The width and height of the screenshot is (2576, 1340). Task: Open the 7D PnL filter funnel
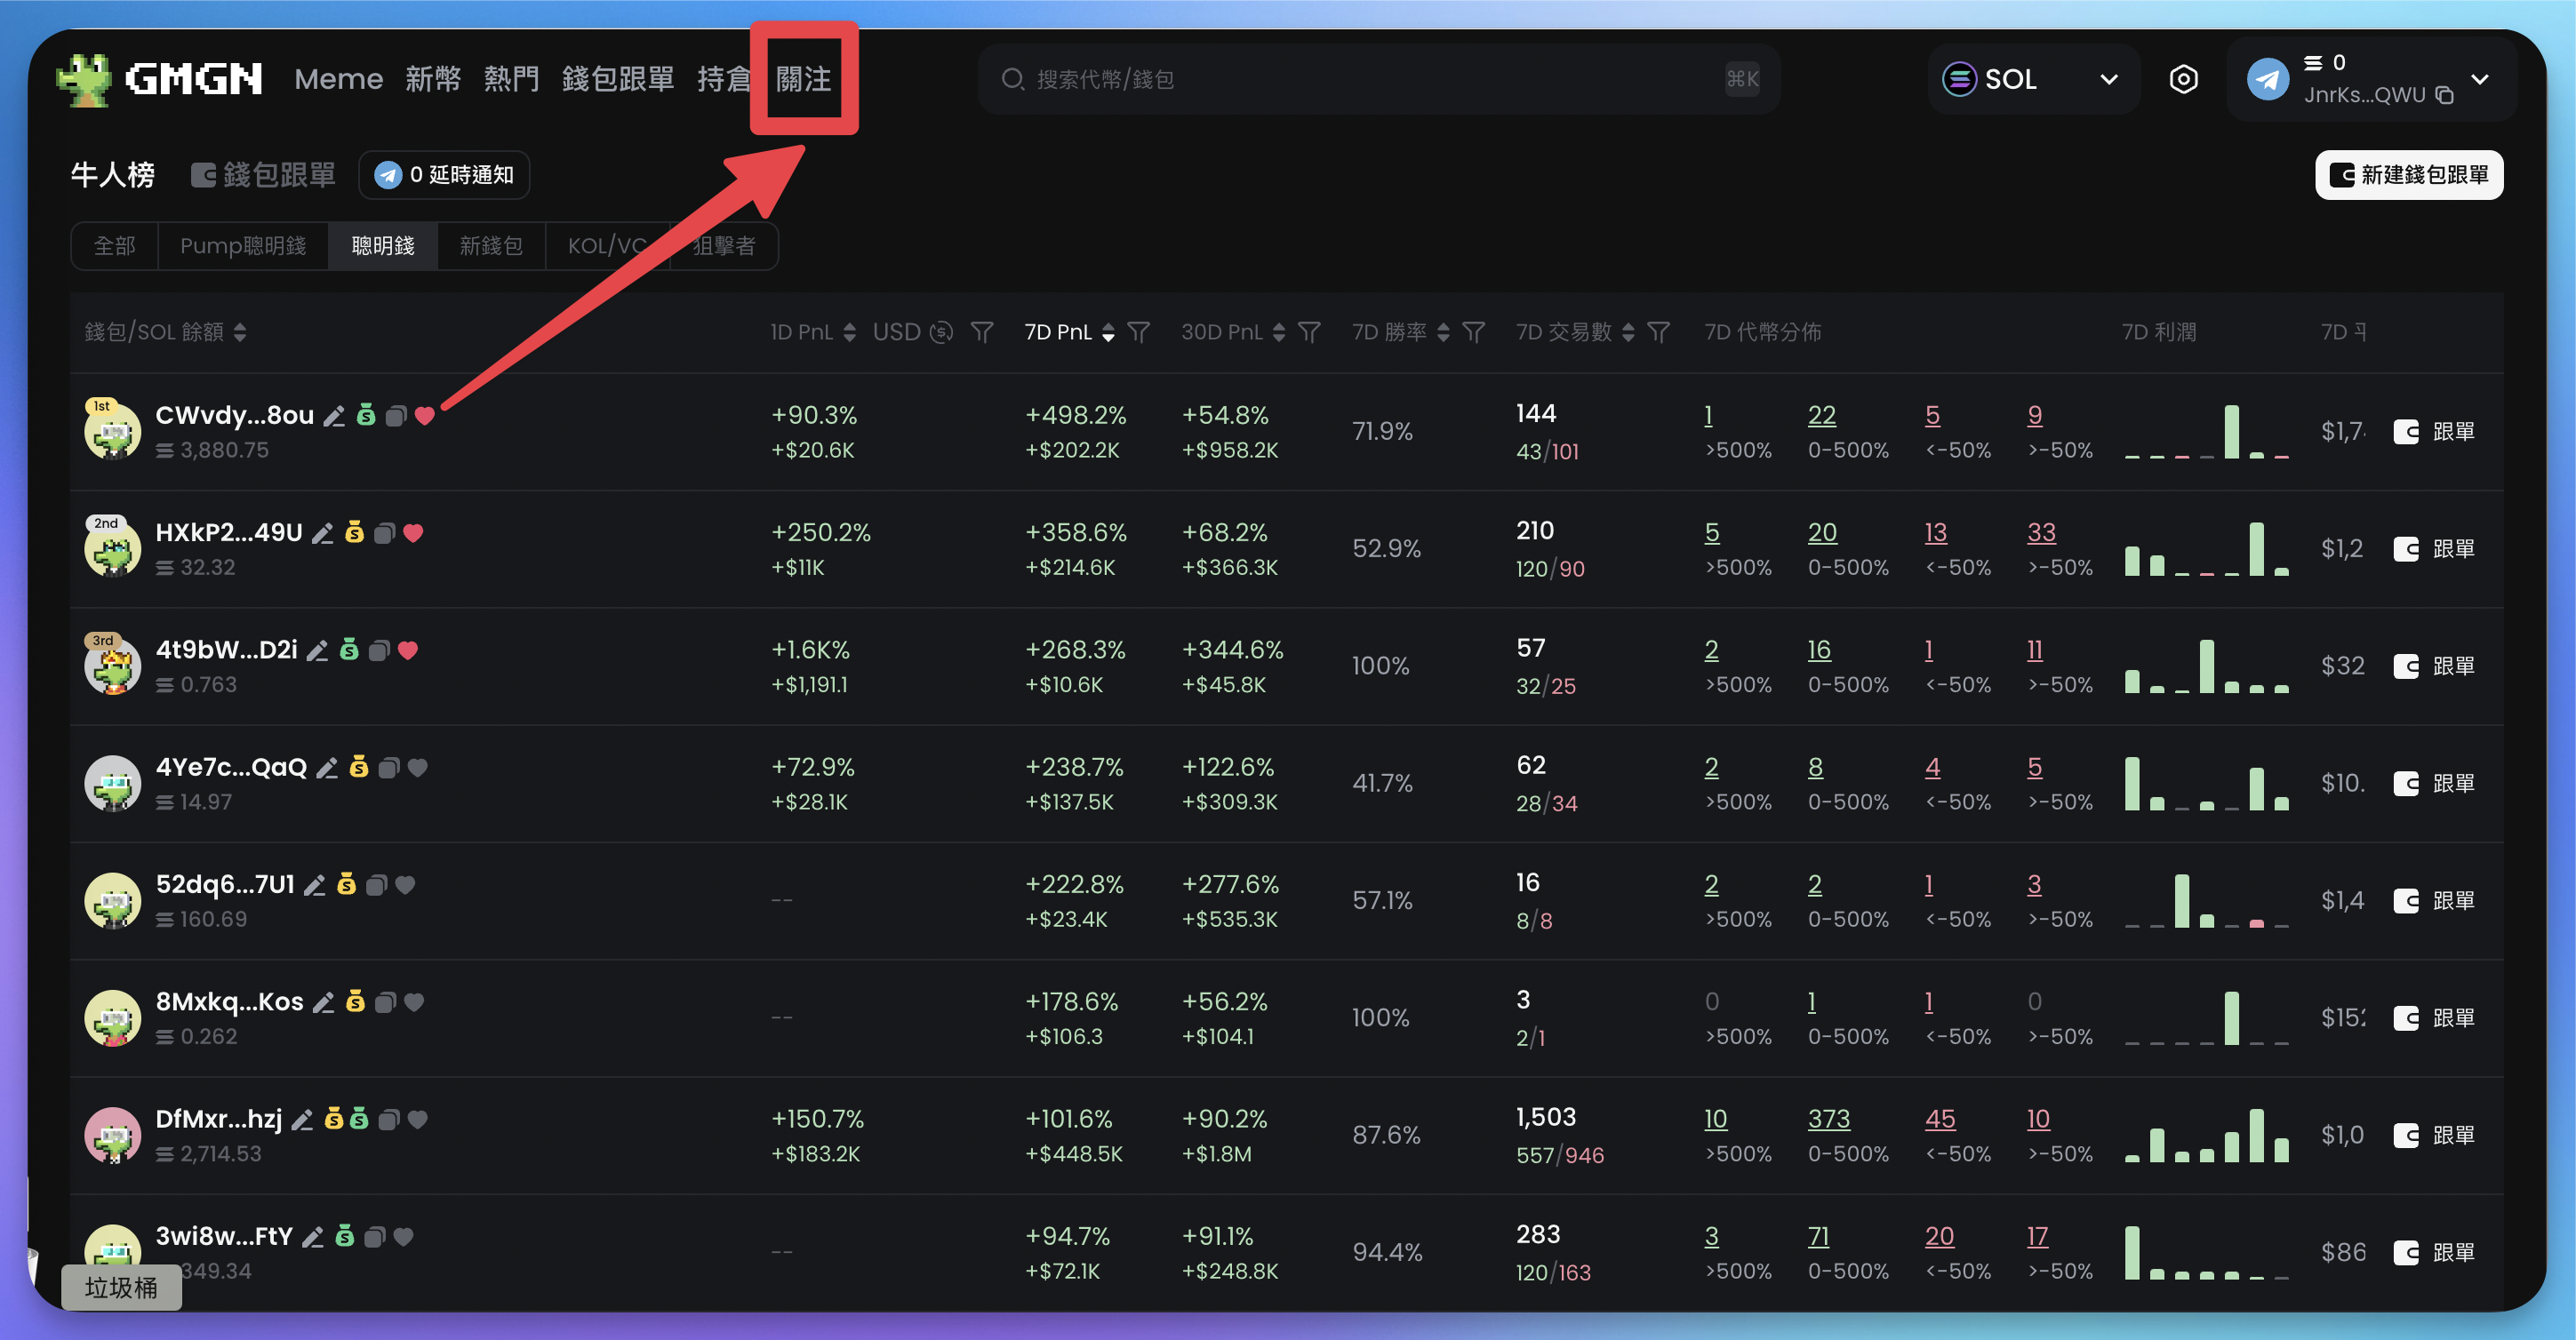coord(1138,332)
